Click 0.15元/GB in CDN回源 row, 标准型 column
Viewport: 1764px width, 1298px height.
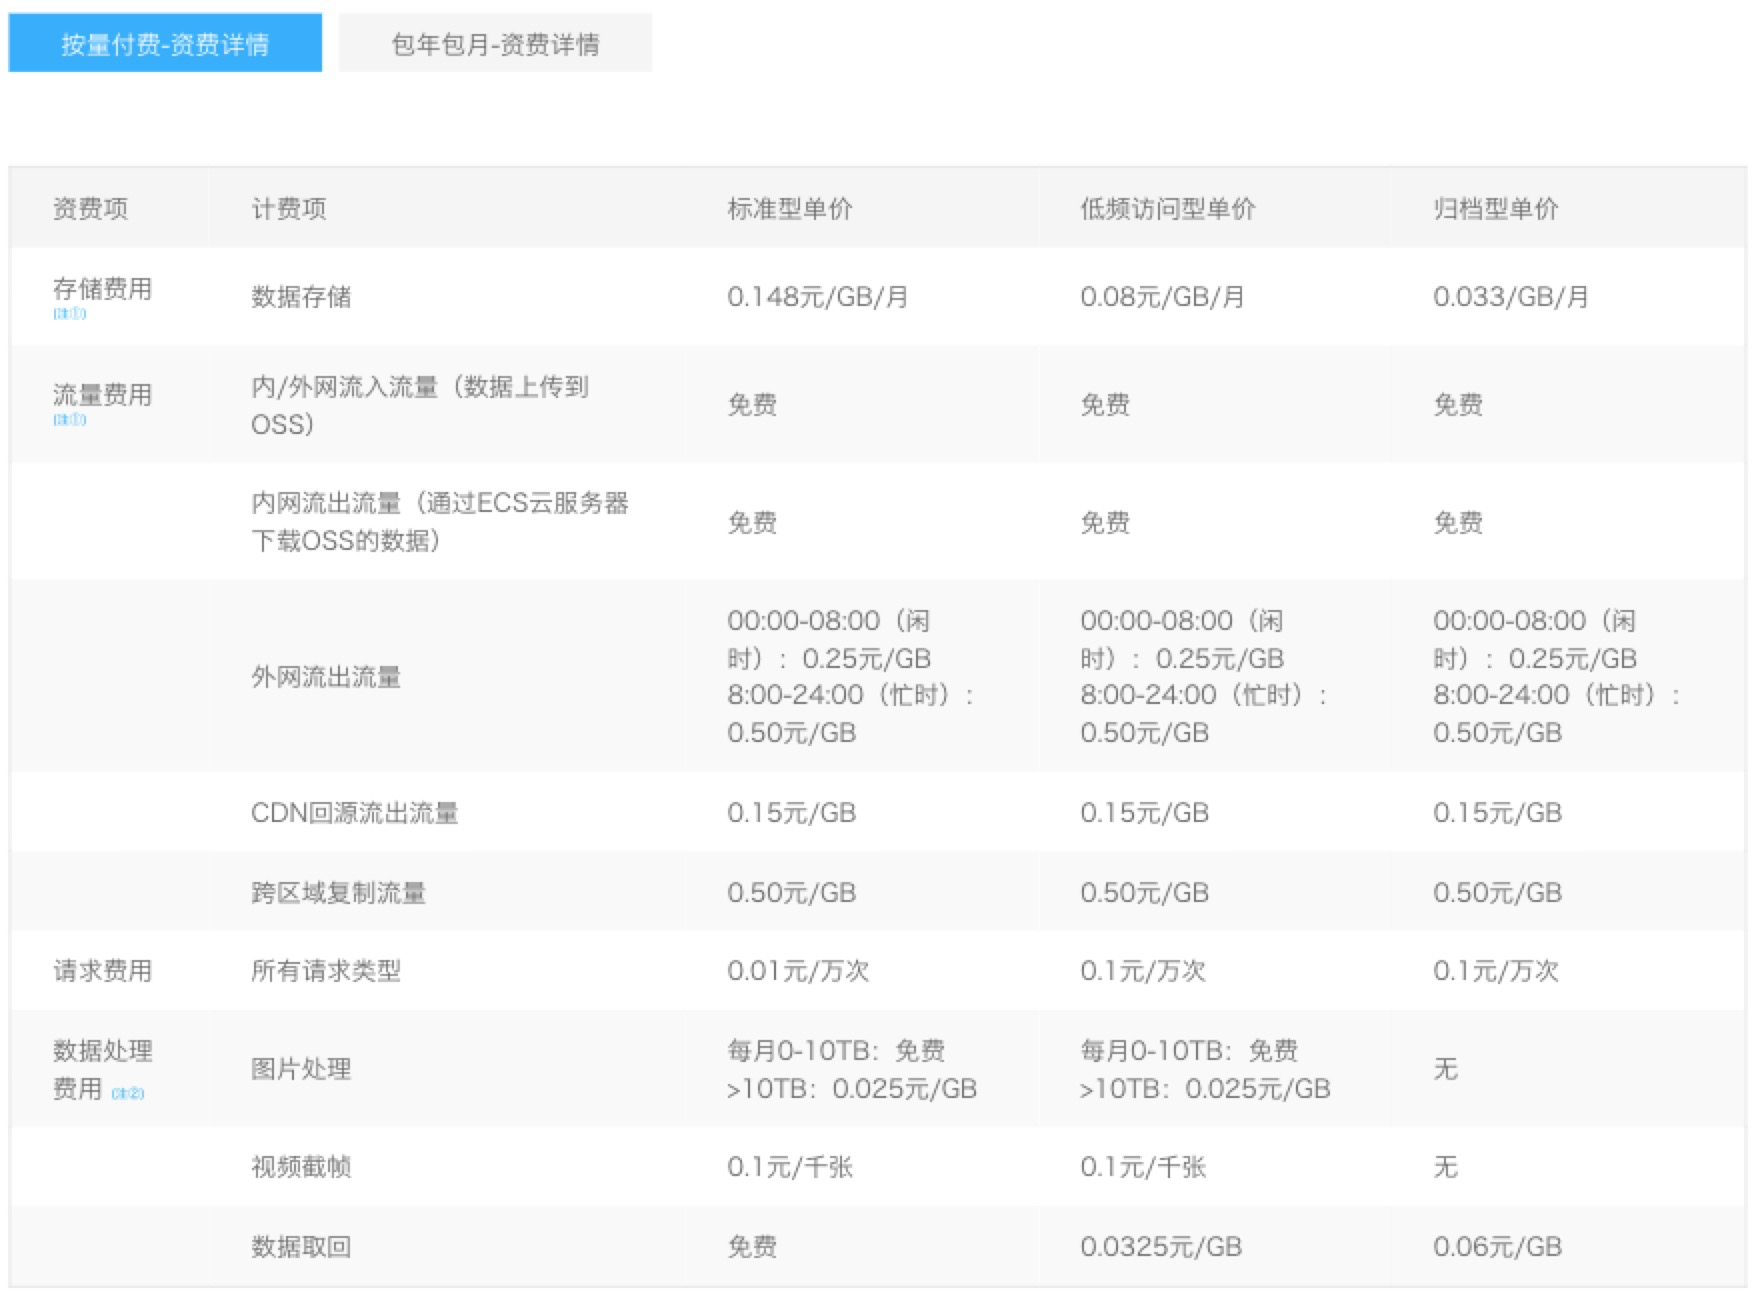coord(792,813)
